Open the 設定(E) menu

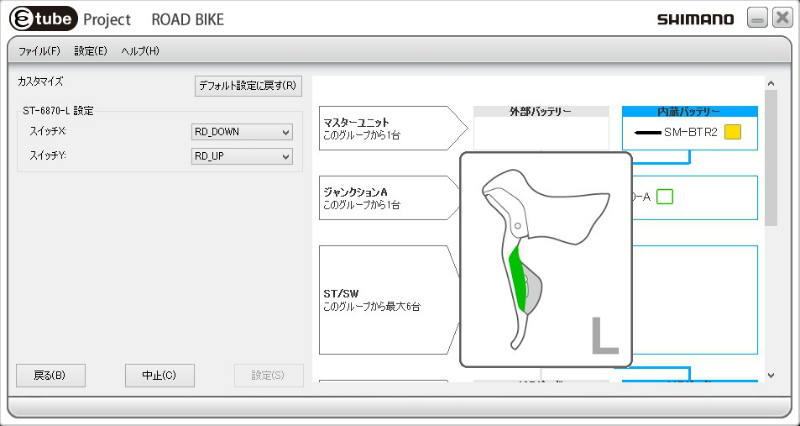(x=91, y=51)
